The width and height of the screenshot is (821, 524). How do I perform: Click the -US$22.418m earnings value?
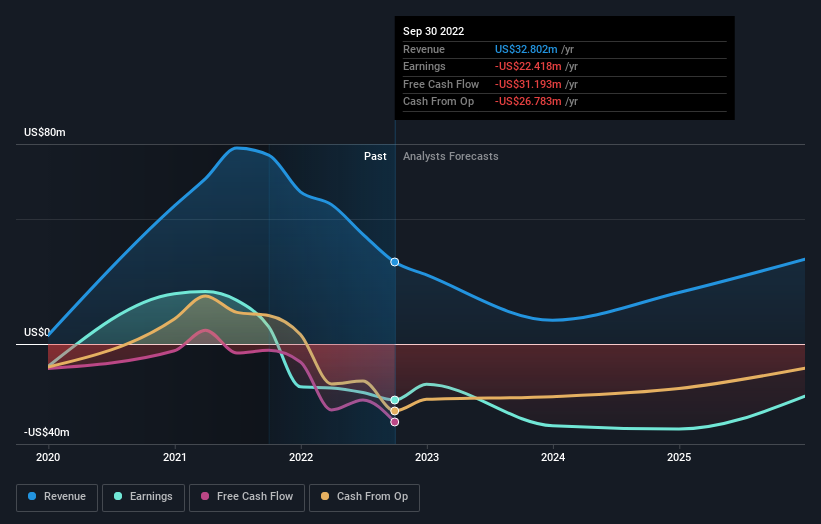click(x=528, y=66)
